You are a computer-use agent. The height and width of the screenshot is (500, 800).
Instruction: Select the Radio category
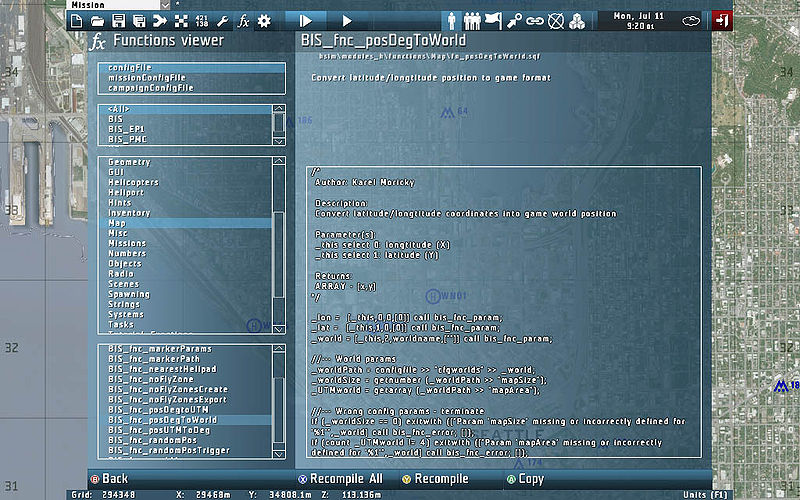pos(186,274)
